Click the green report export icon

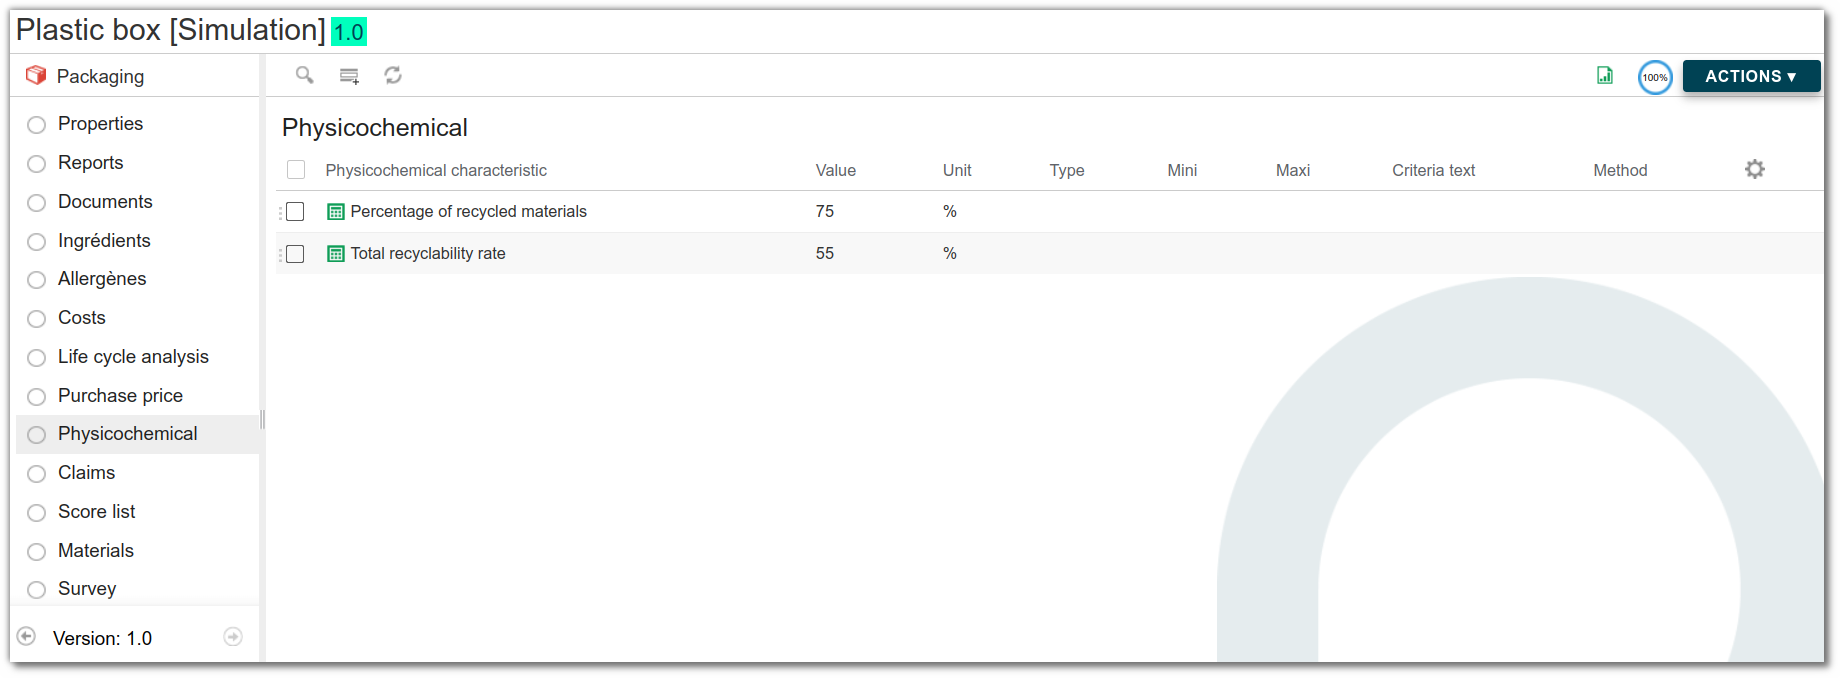pos(1605,75)
